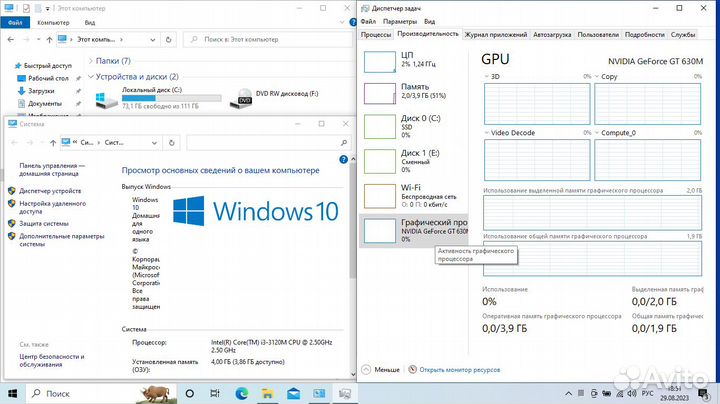Select the ЦП performance graph thumbnail

(x=379, y=61)
